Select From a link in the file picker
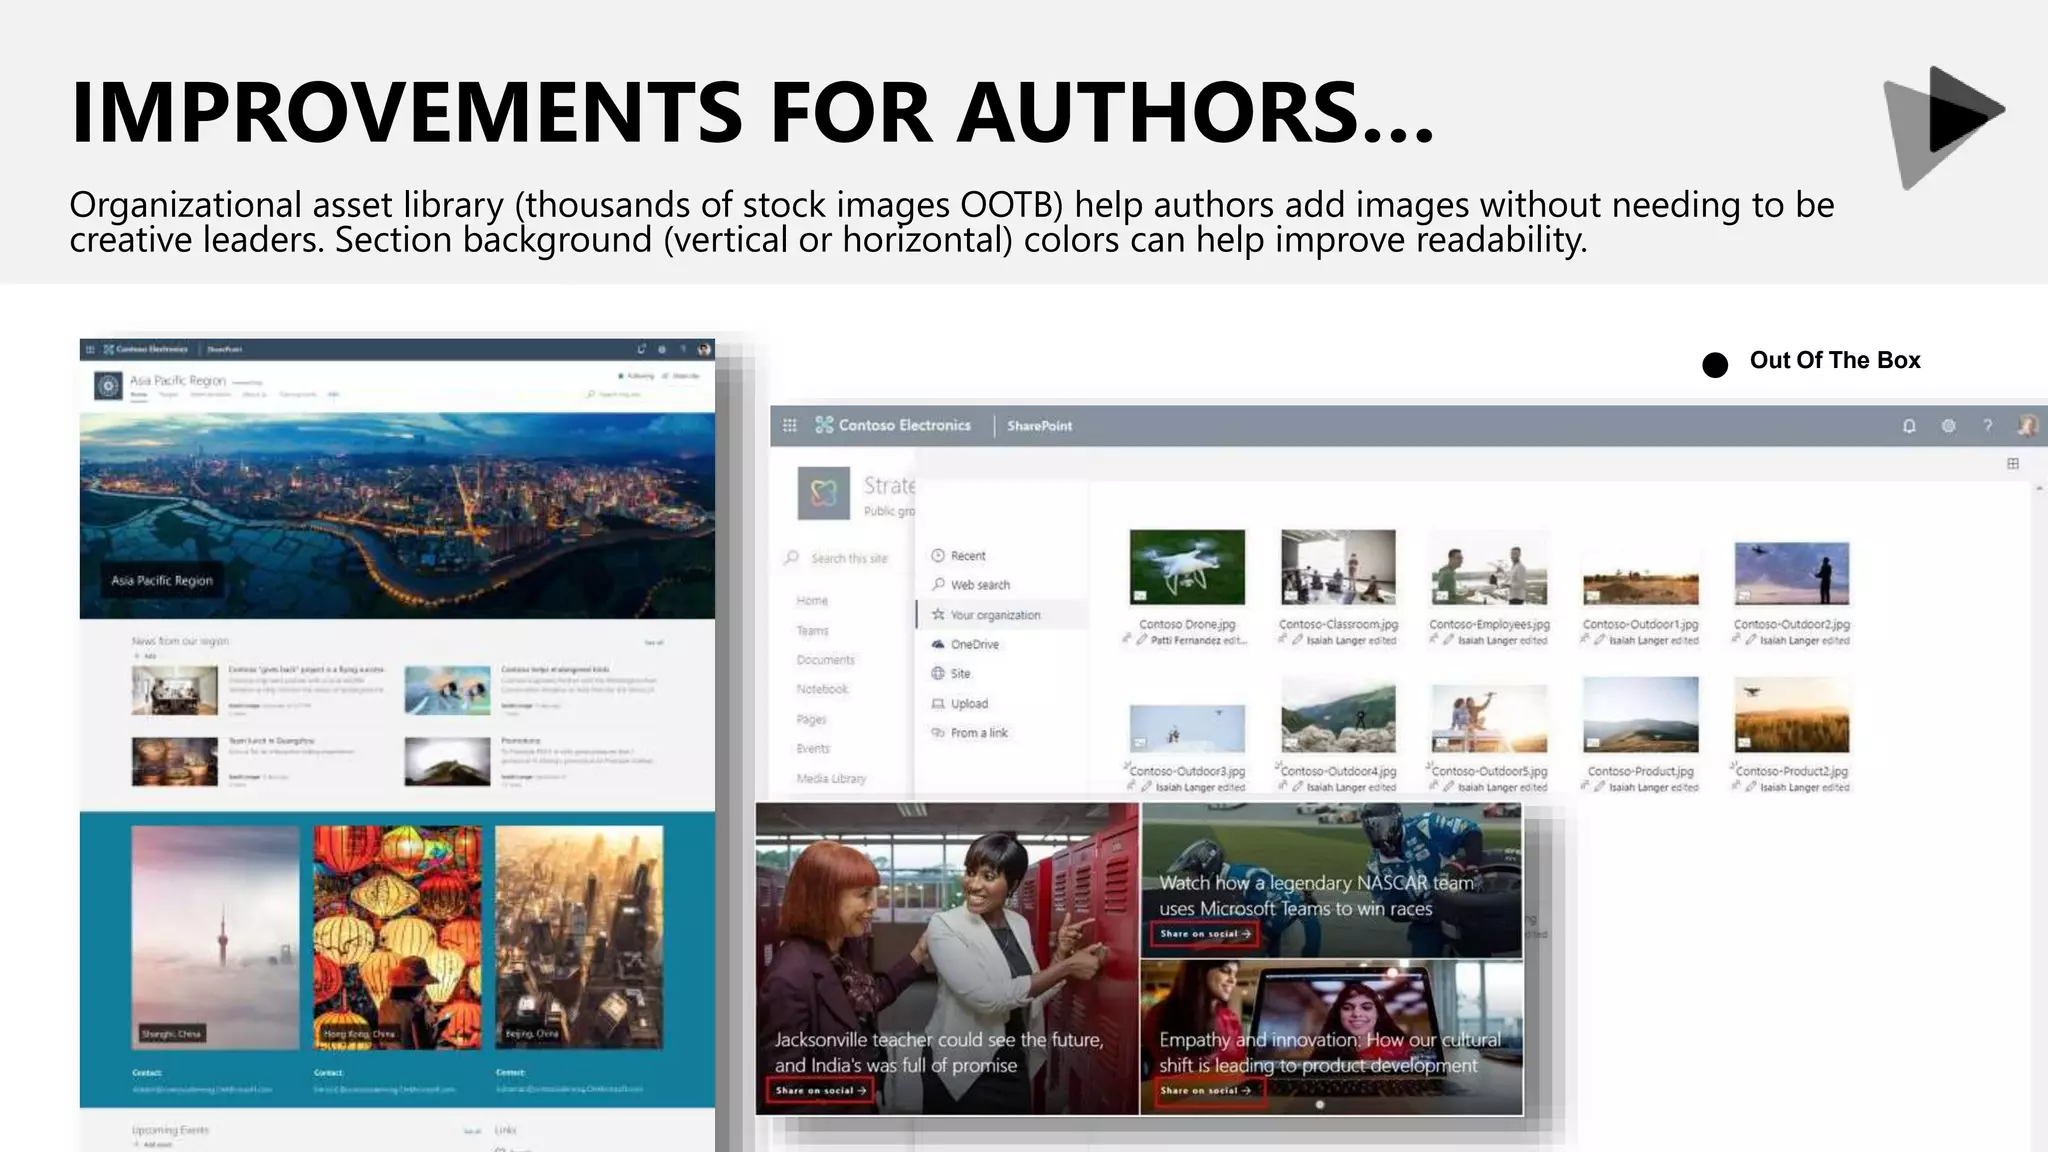 point(979,733)
